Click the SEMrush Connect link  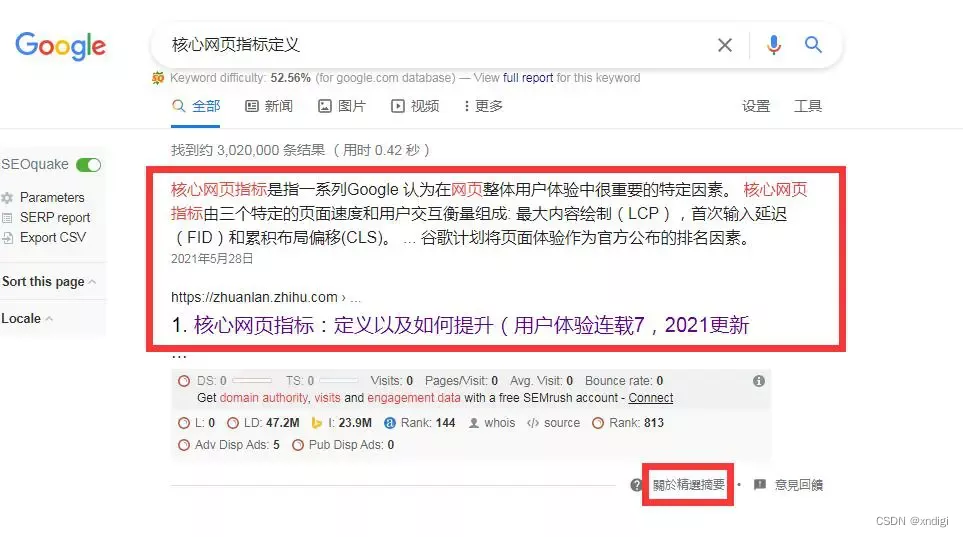tap(650, 398)
